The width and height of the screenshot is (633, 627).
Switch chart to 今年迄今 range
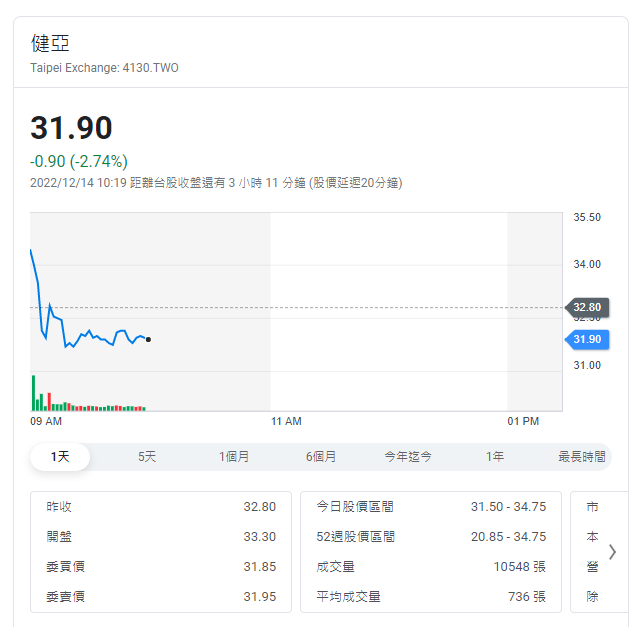pos(408,457)
